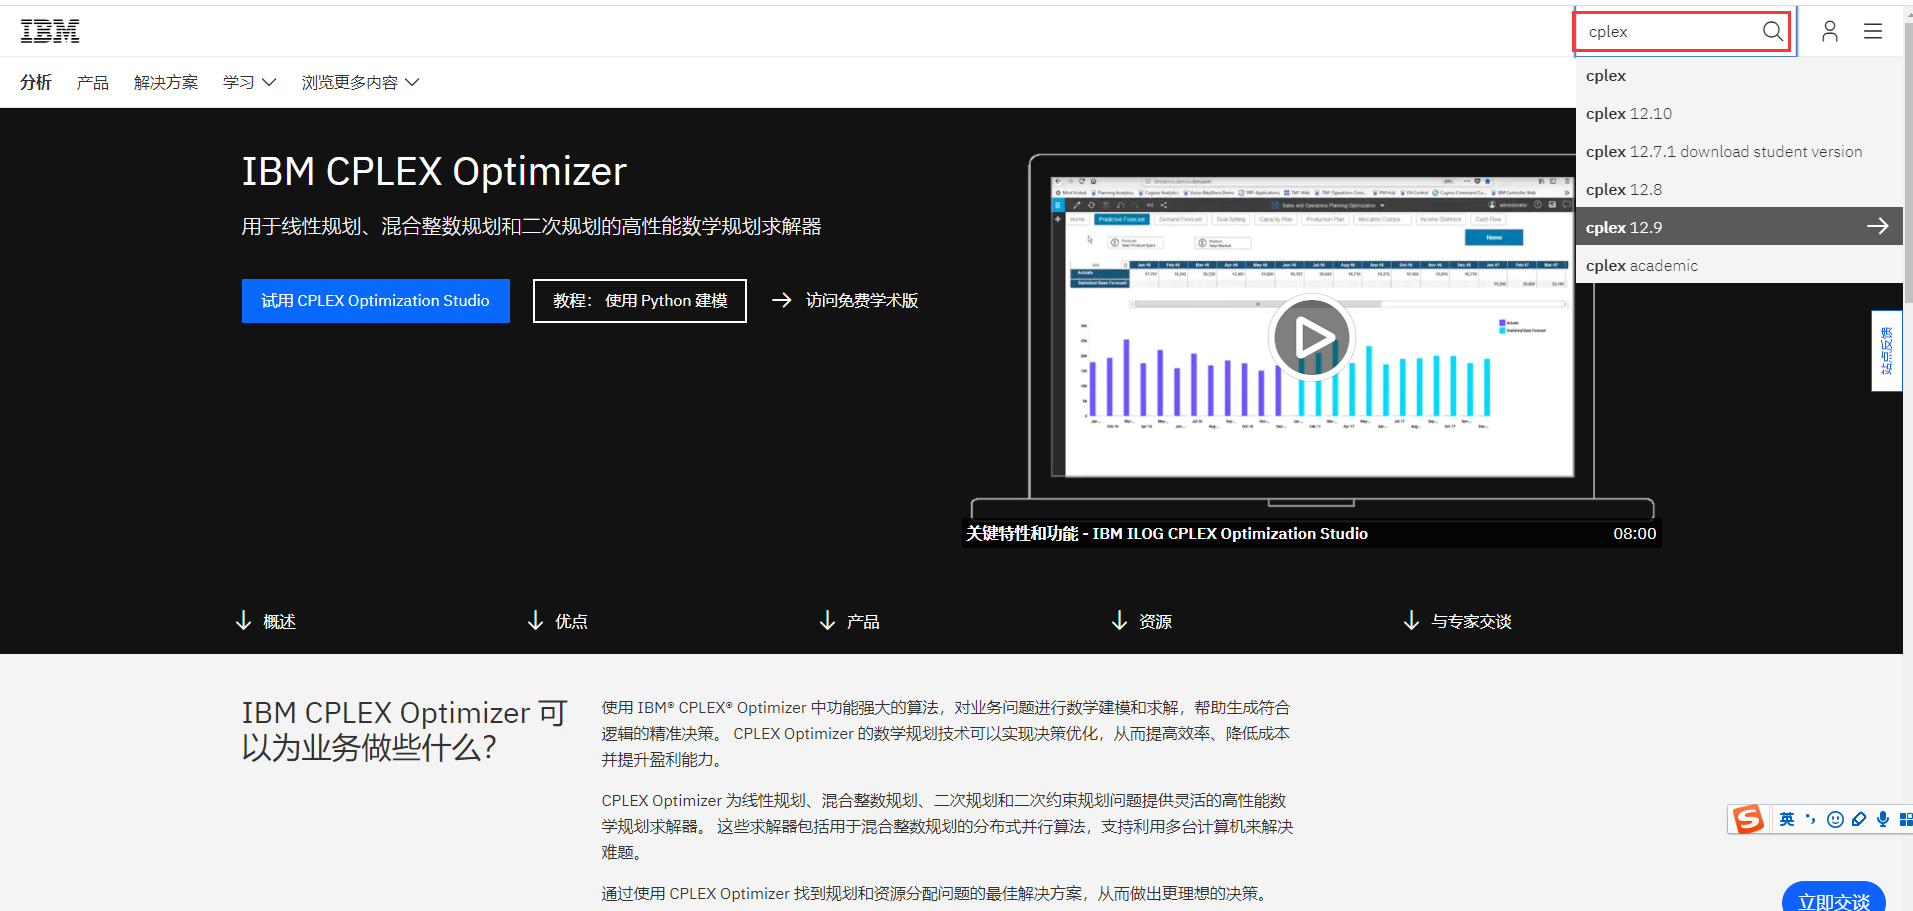Play the CPLEX Optimization Studio video

click(x=1311, y=337)
